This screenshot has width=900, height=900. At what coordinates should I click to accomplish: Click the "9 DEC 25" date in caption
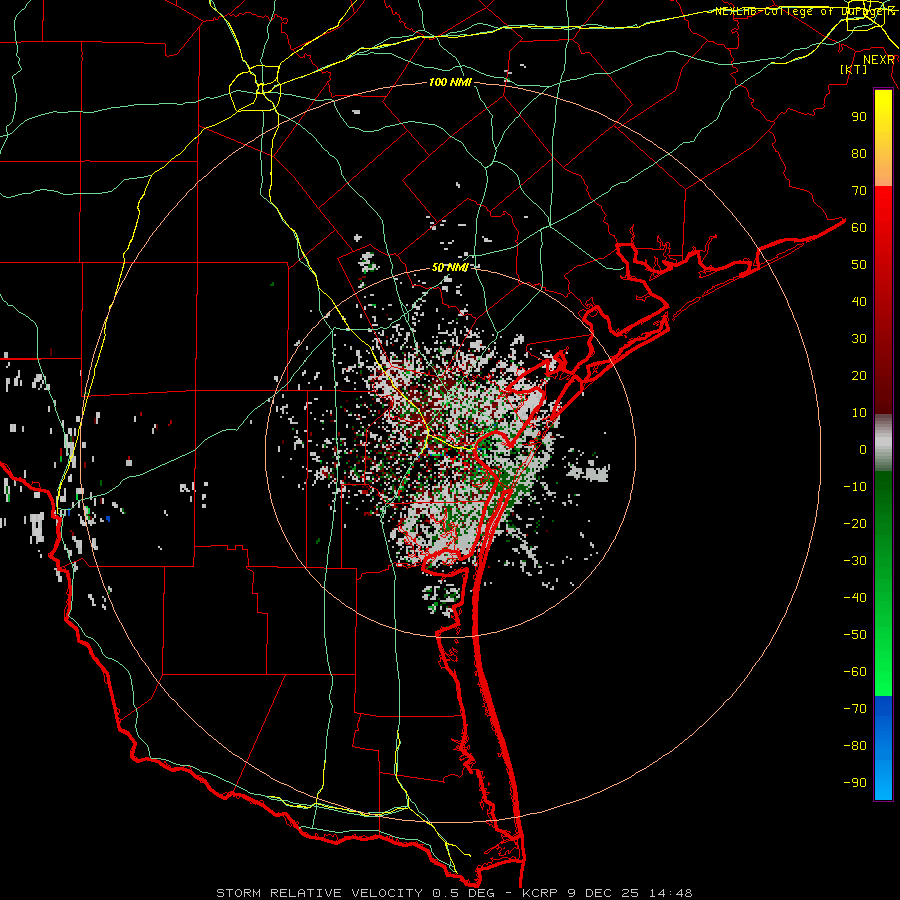click(603, 893)
